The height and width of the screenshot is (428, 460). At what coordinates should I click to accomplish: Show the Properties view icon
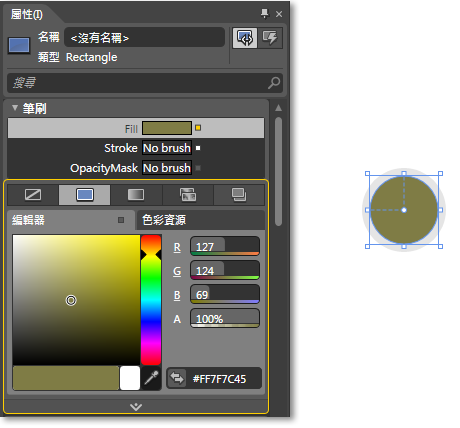click(245, 38)
